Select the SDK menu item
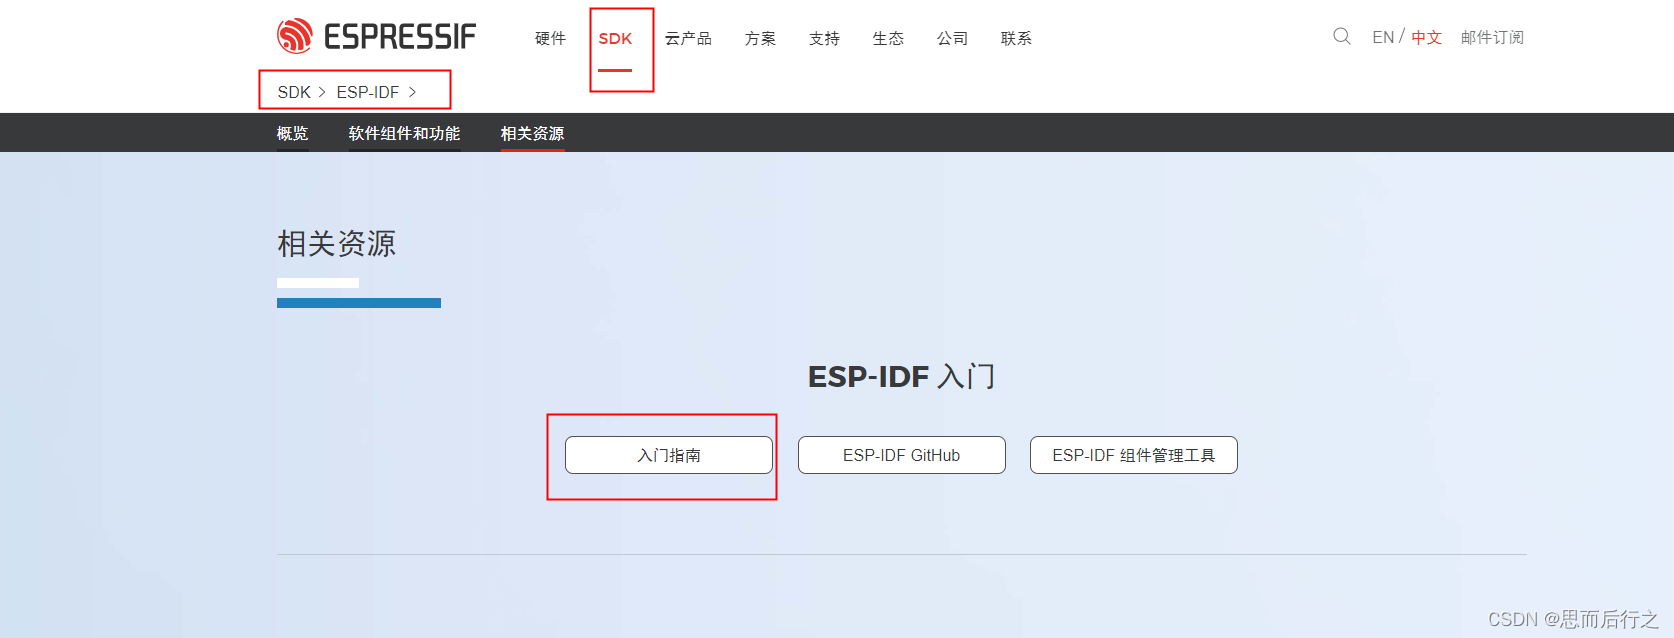The width and height of the screenshot is (1674, 638). point(615,38)
